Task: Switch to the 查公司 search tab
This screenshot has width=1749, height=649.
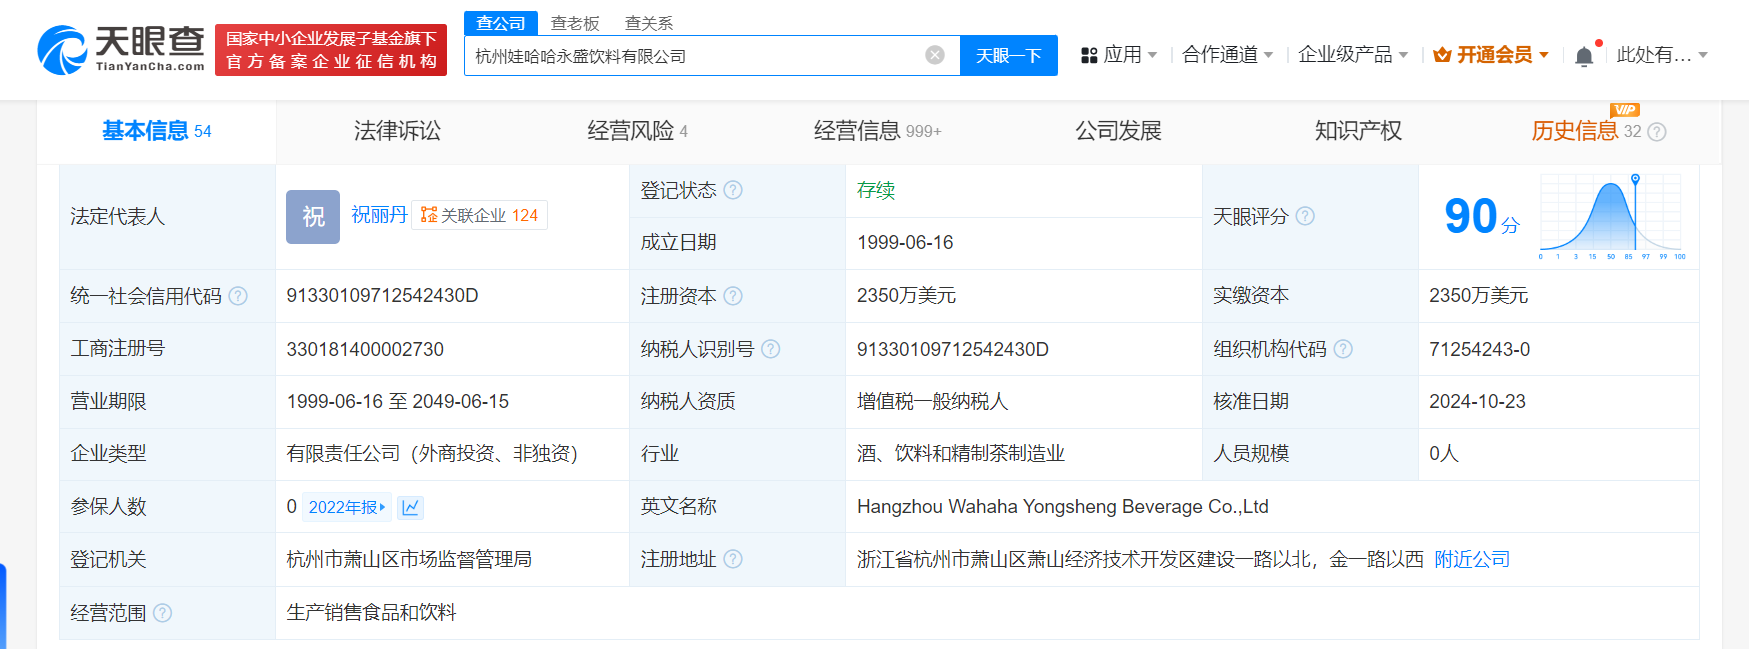Action: coord(501,23)
